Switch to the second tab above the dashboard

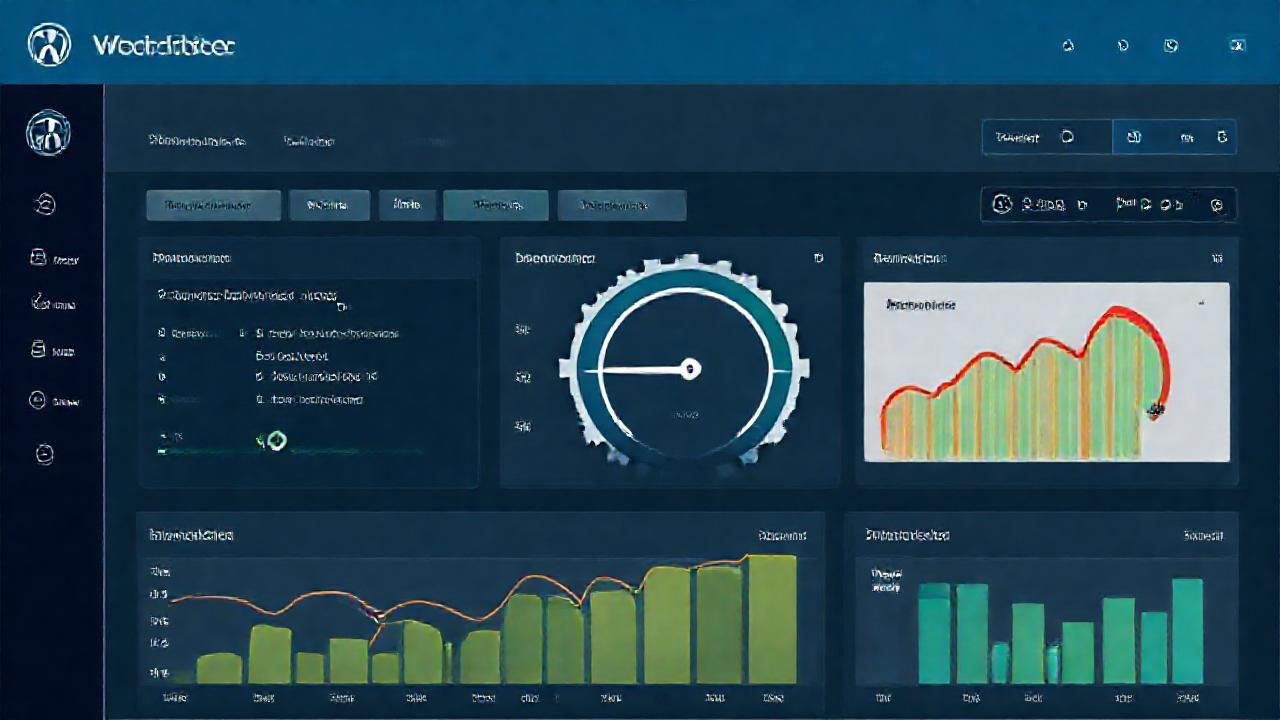coord(309,140)
